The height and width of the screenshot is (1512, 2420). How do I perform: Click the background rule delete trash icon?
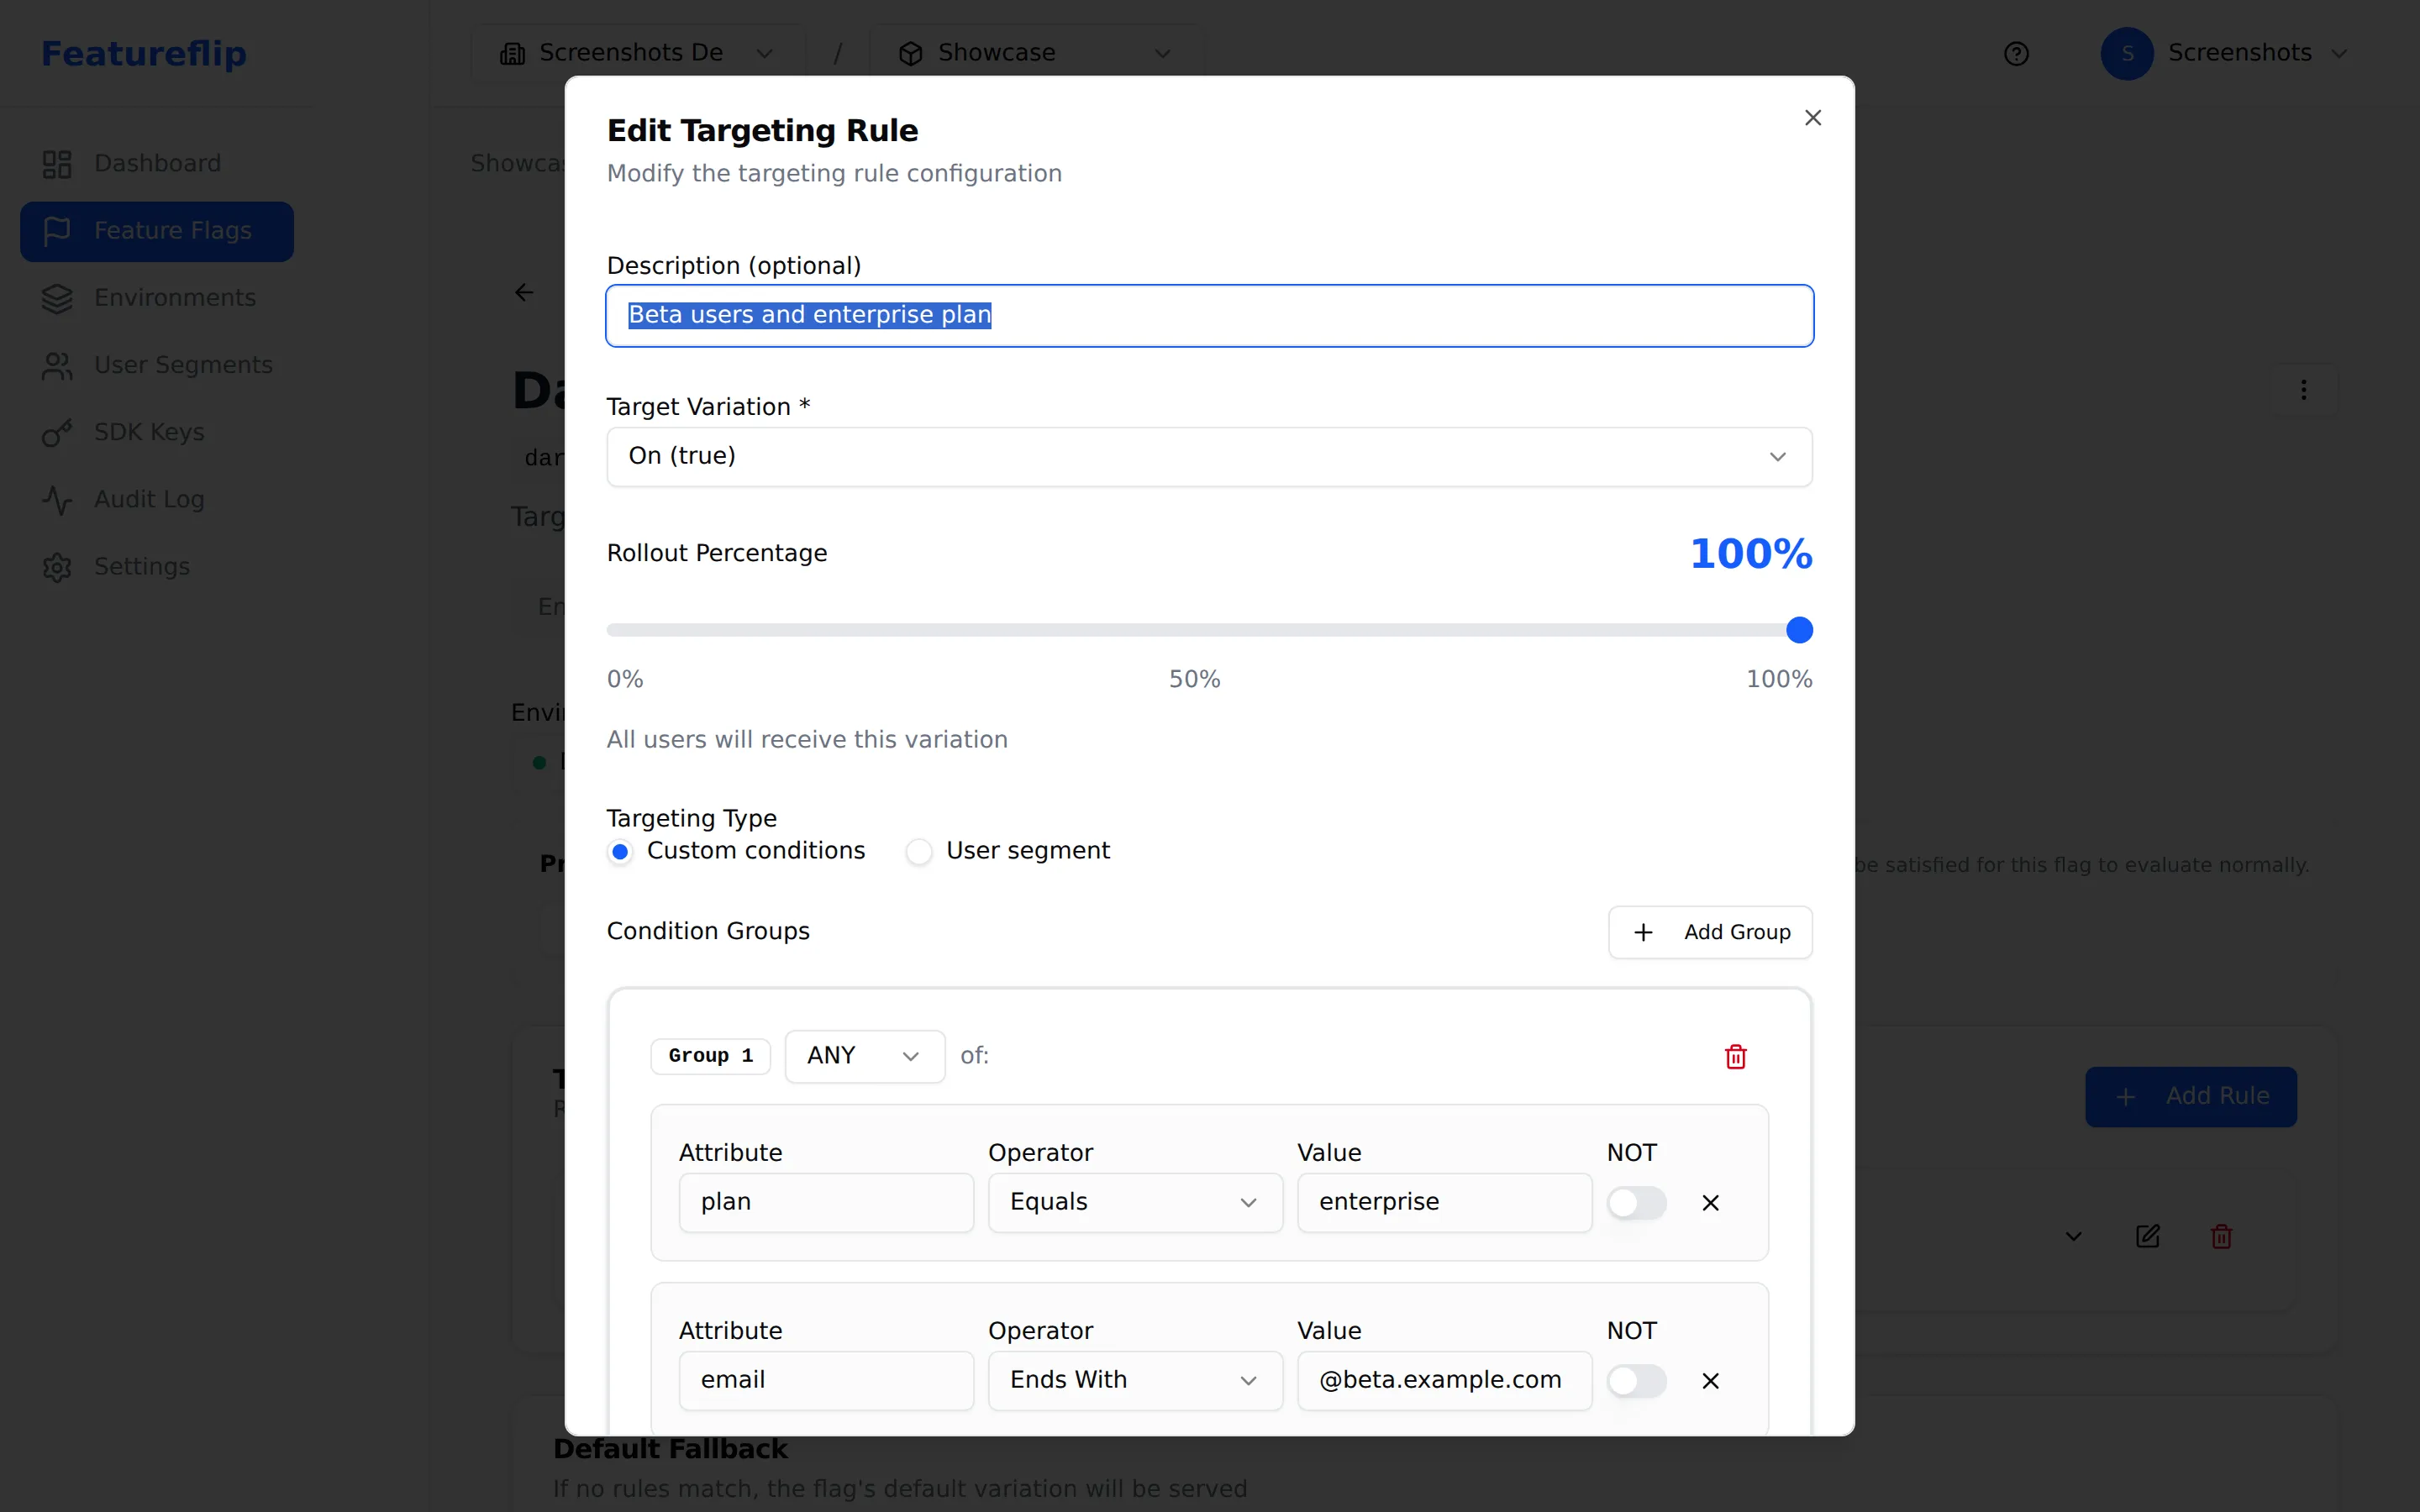coord(2221,1237)
